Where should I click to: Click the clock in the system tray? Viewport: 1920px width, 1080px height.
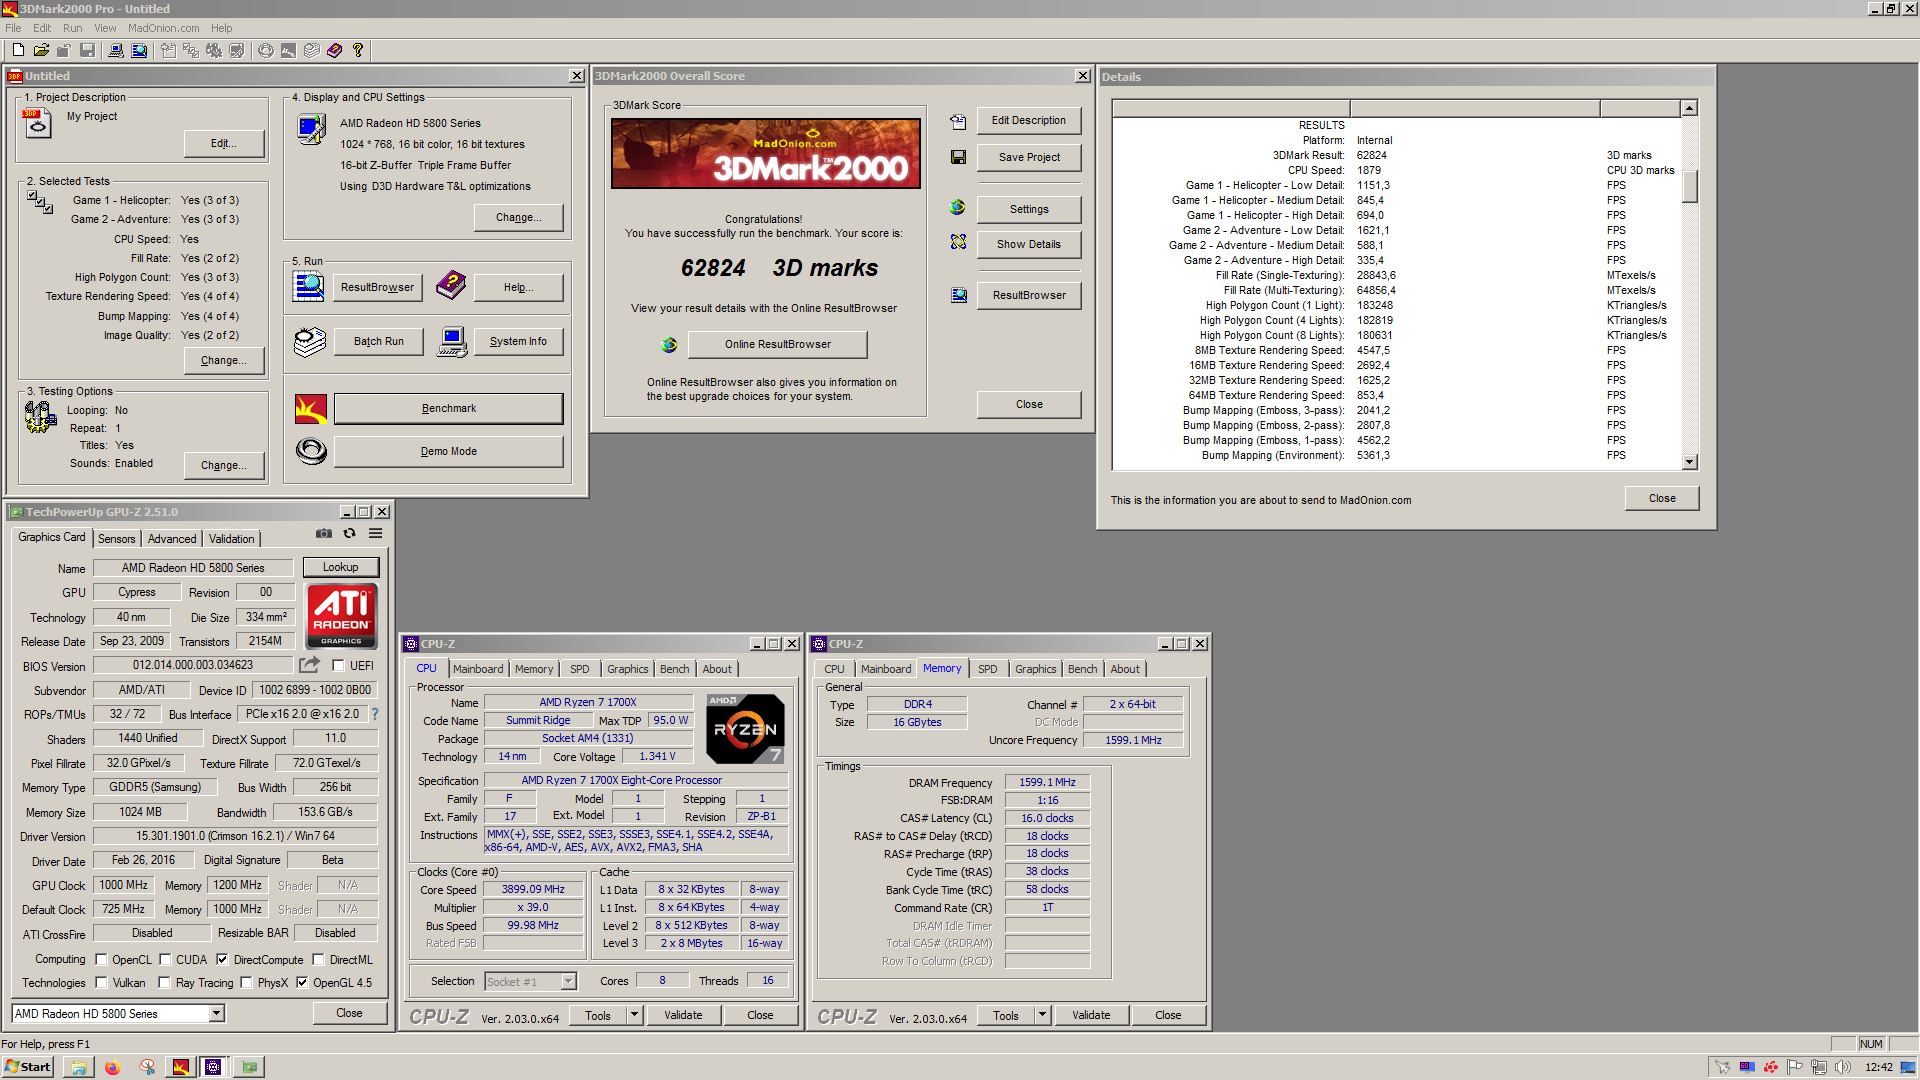pyautogui.click(x=1878, y=1067)
